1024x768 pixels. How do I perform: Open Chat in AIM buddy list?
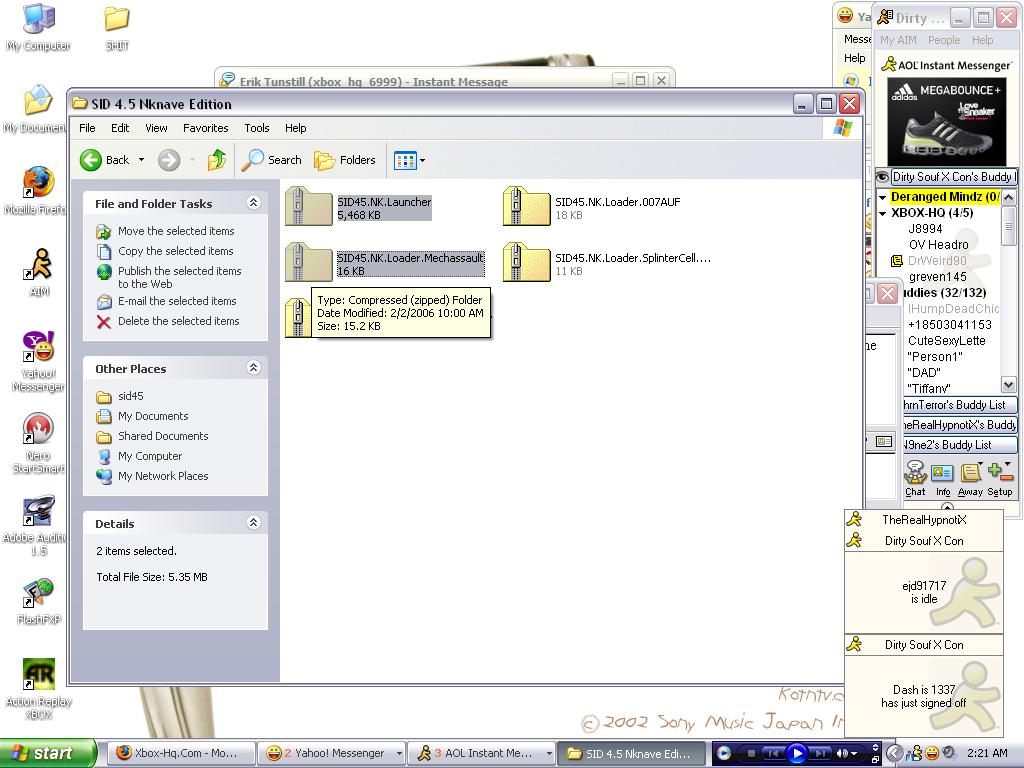915,479
